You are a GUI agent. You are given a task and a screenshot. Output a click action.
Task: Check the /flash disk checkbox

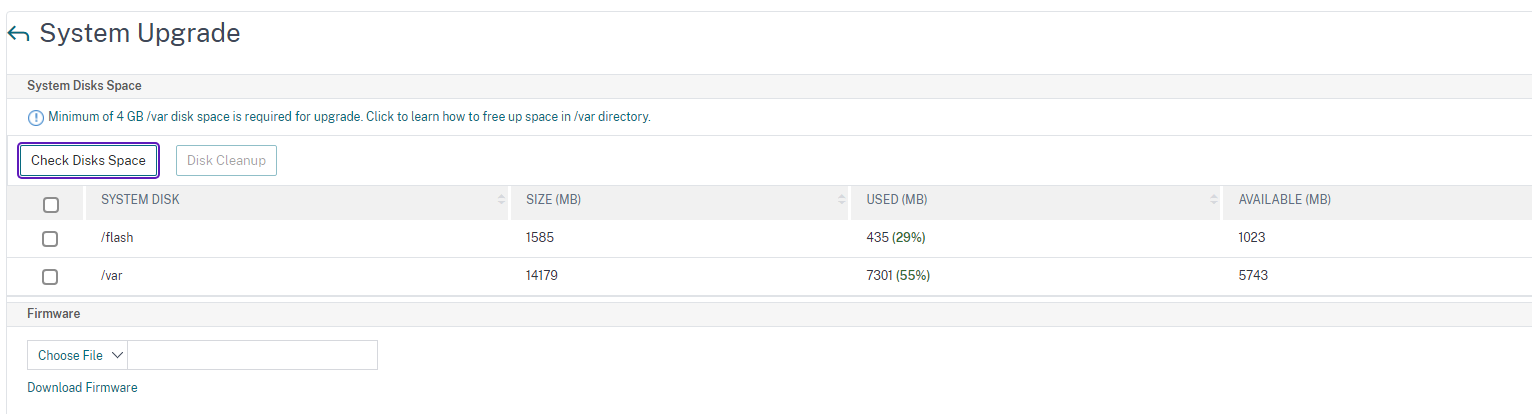click(x=50, y=239)
